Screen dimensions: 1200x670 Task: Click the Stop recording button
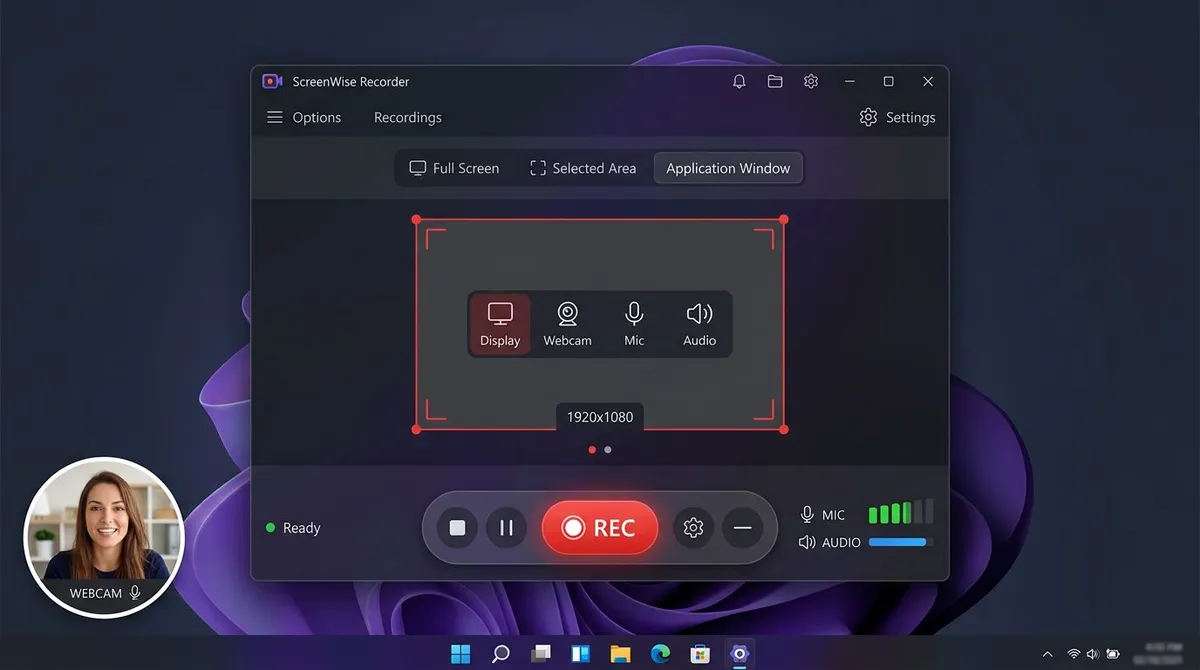point(458,528)
